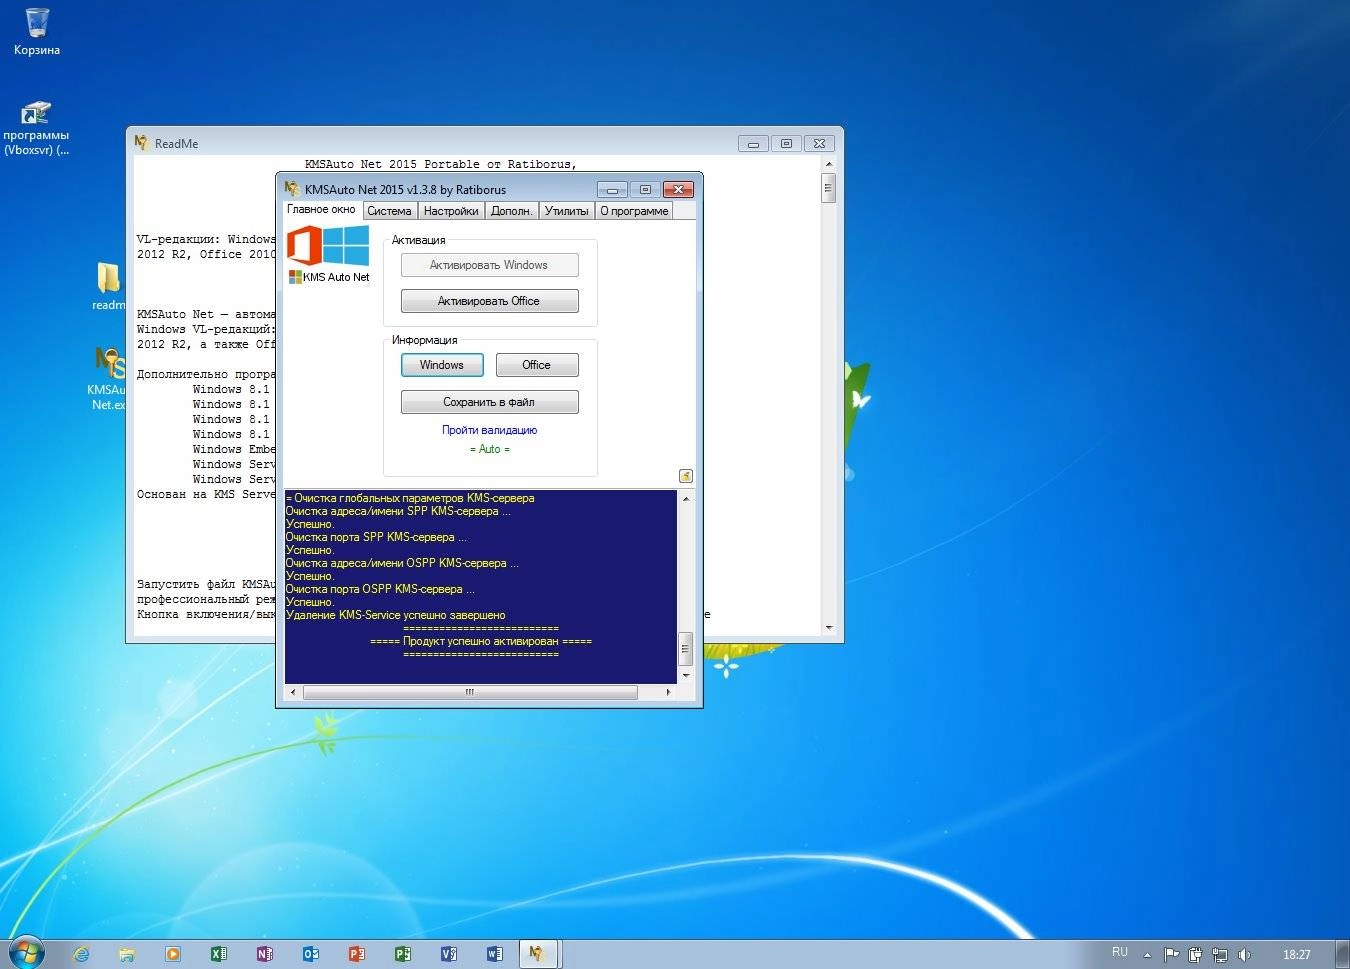Screen dimensions: 1350x969
Task: Click the power plug tray icon
Action: pyautogui.click(x=1195, y=954)
